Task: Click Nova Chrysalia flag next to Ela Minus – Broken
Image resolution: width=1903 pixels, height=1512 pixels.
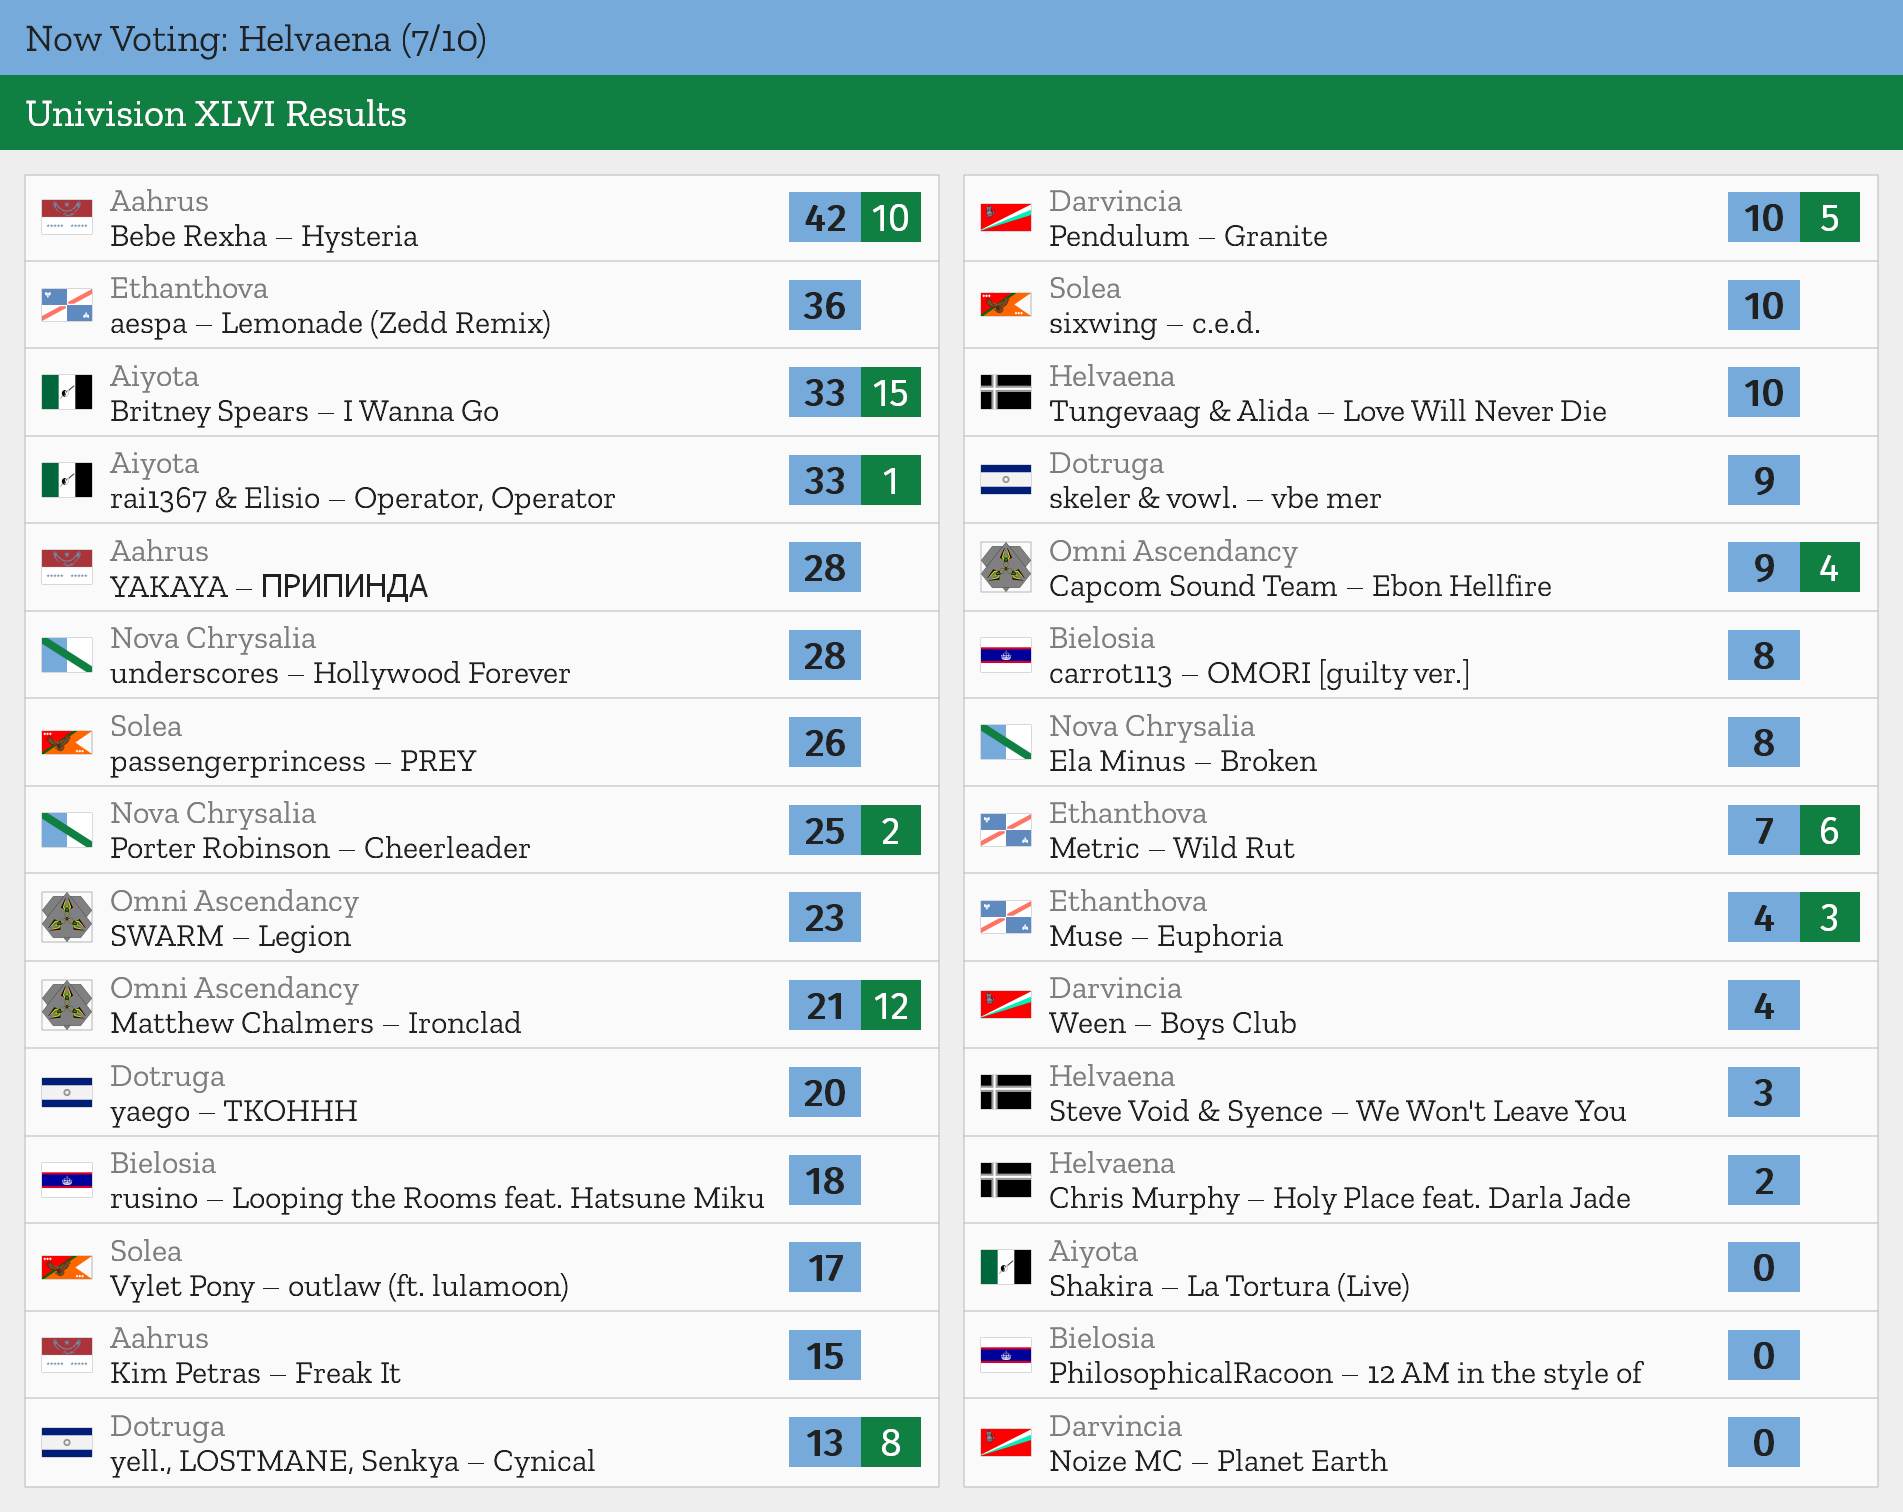Action: pyautogui.click(x=1006, y=743)
